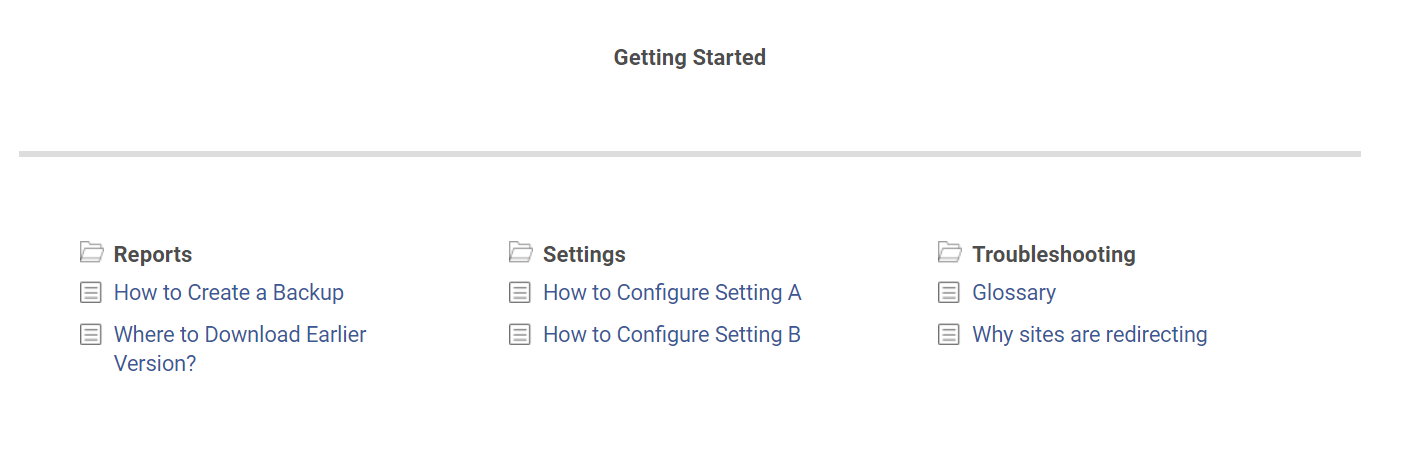The image size is (1401, 463).
Task: Open the Troubleshooting category
Action: [x=1053, y=255]
